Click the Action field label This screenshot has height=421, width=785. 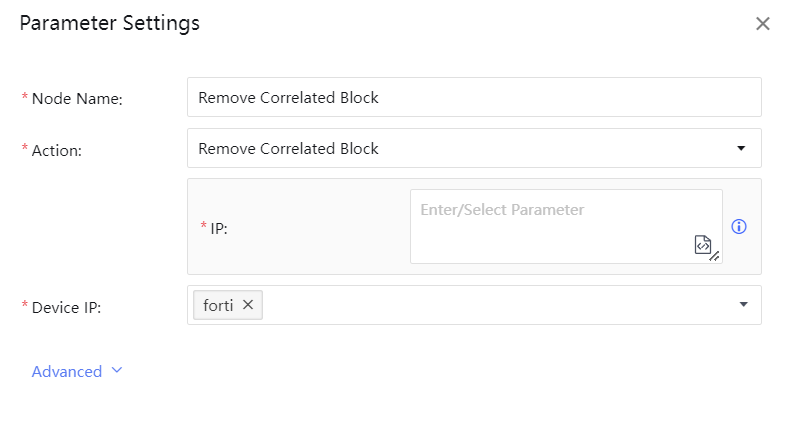tap(57, 150)
